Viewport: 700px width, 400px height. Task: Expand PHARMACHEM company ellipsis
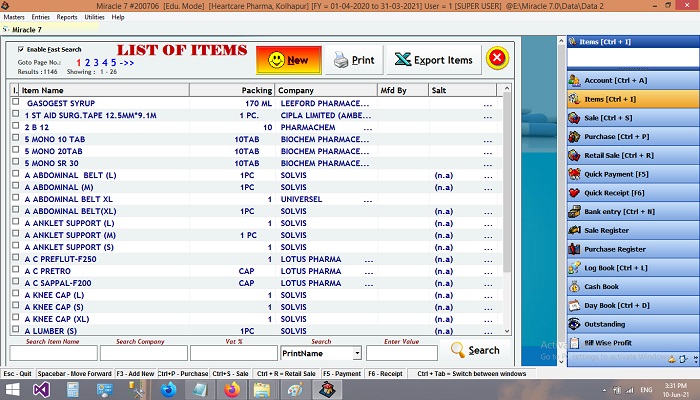click(x=367, y=129)
